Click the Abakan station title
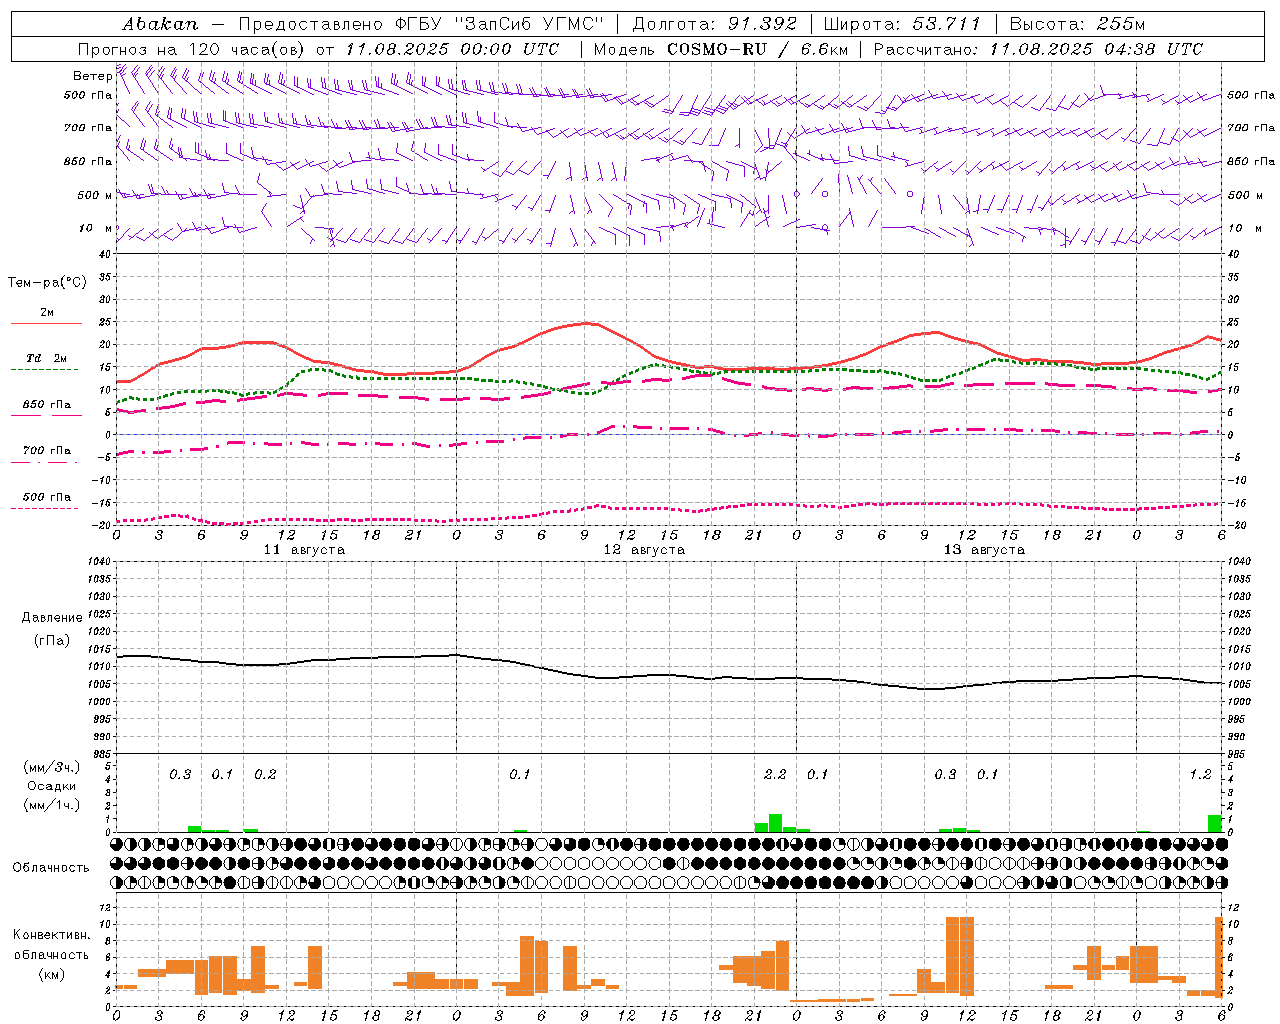Screen dimensions: 1280x1024 [x=161, y=23]
